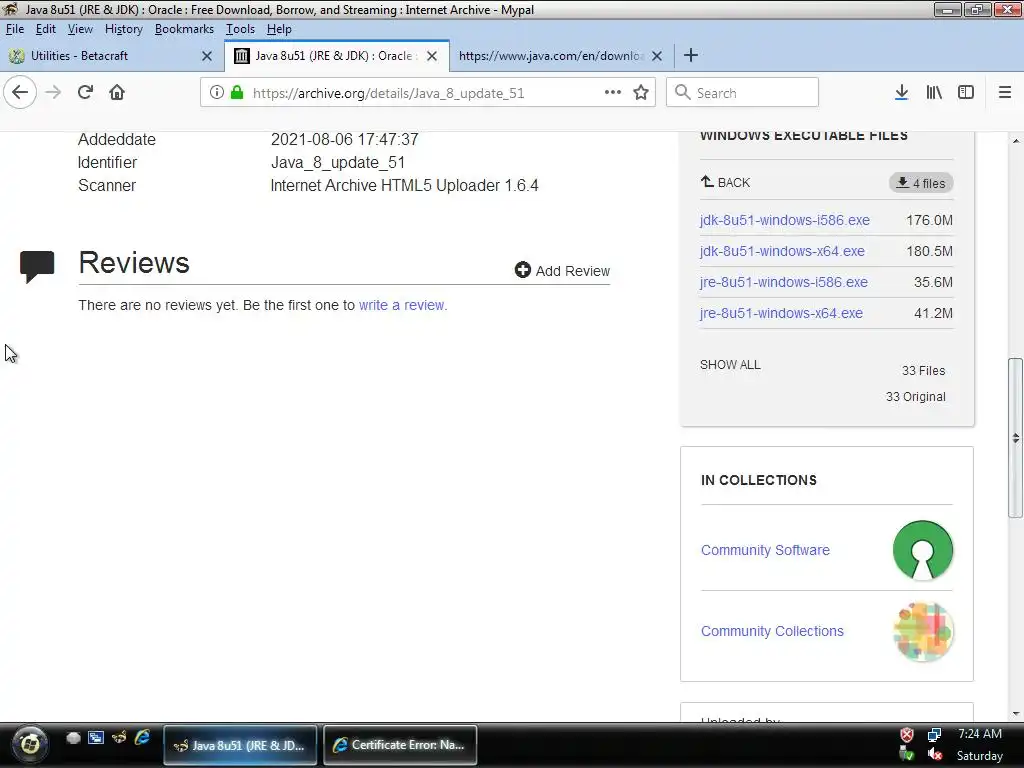
Task: Reload the current page
Action: pos(86,92)
